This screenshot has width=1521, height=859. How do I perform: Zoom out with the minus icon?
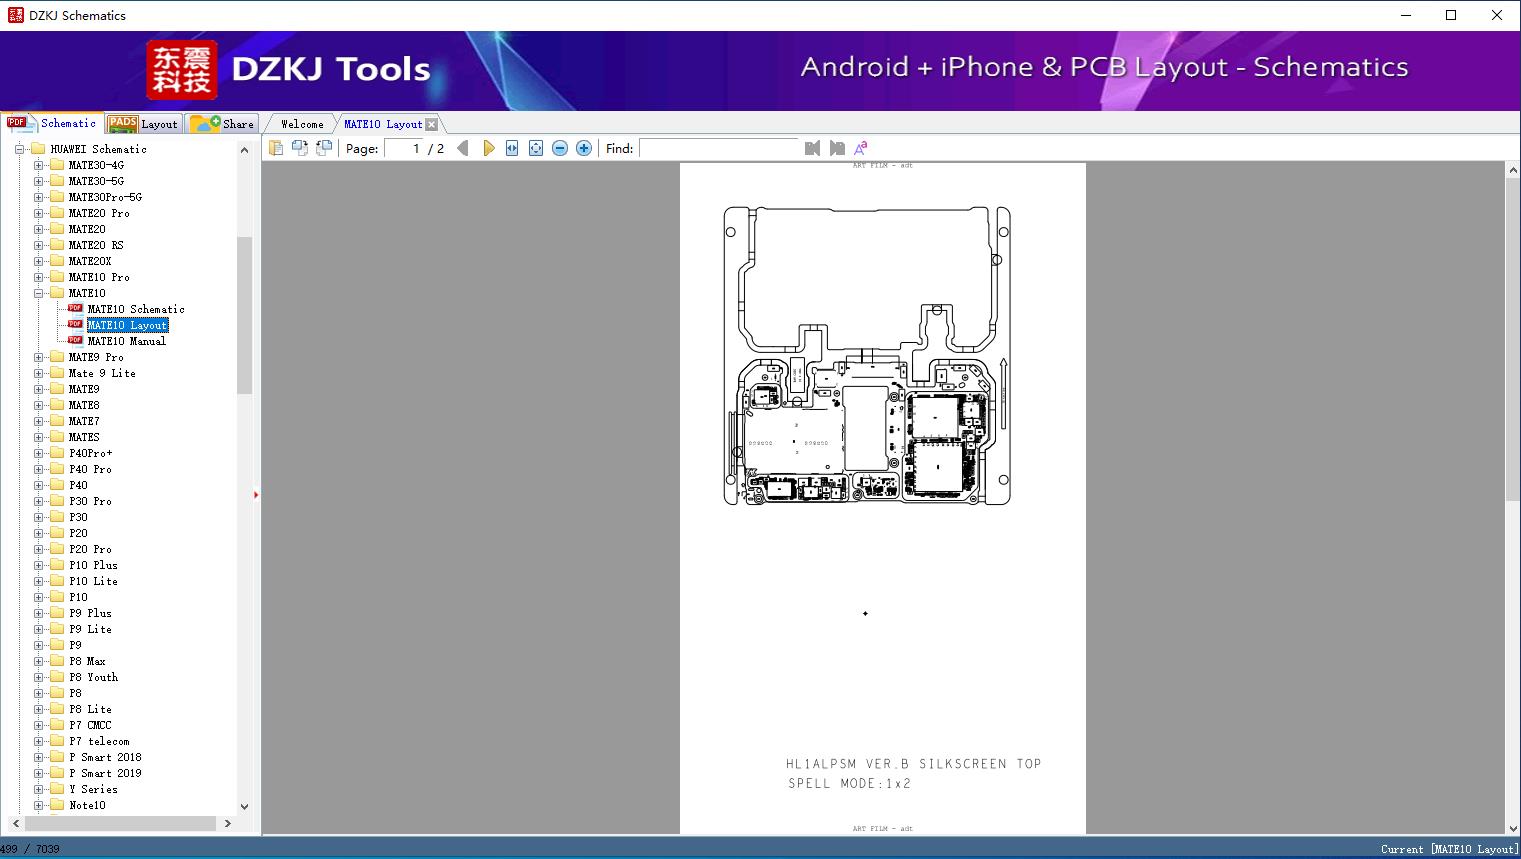pos(560,148)
